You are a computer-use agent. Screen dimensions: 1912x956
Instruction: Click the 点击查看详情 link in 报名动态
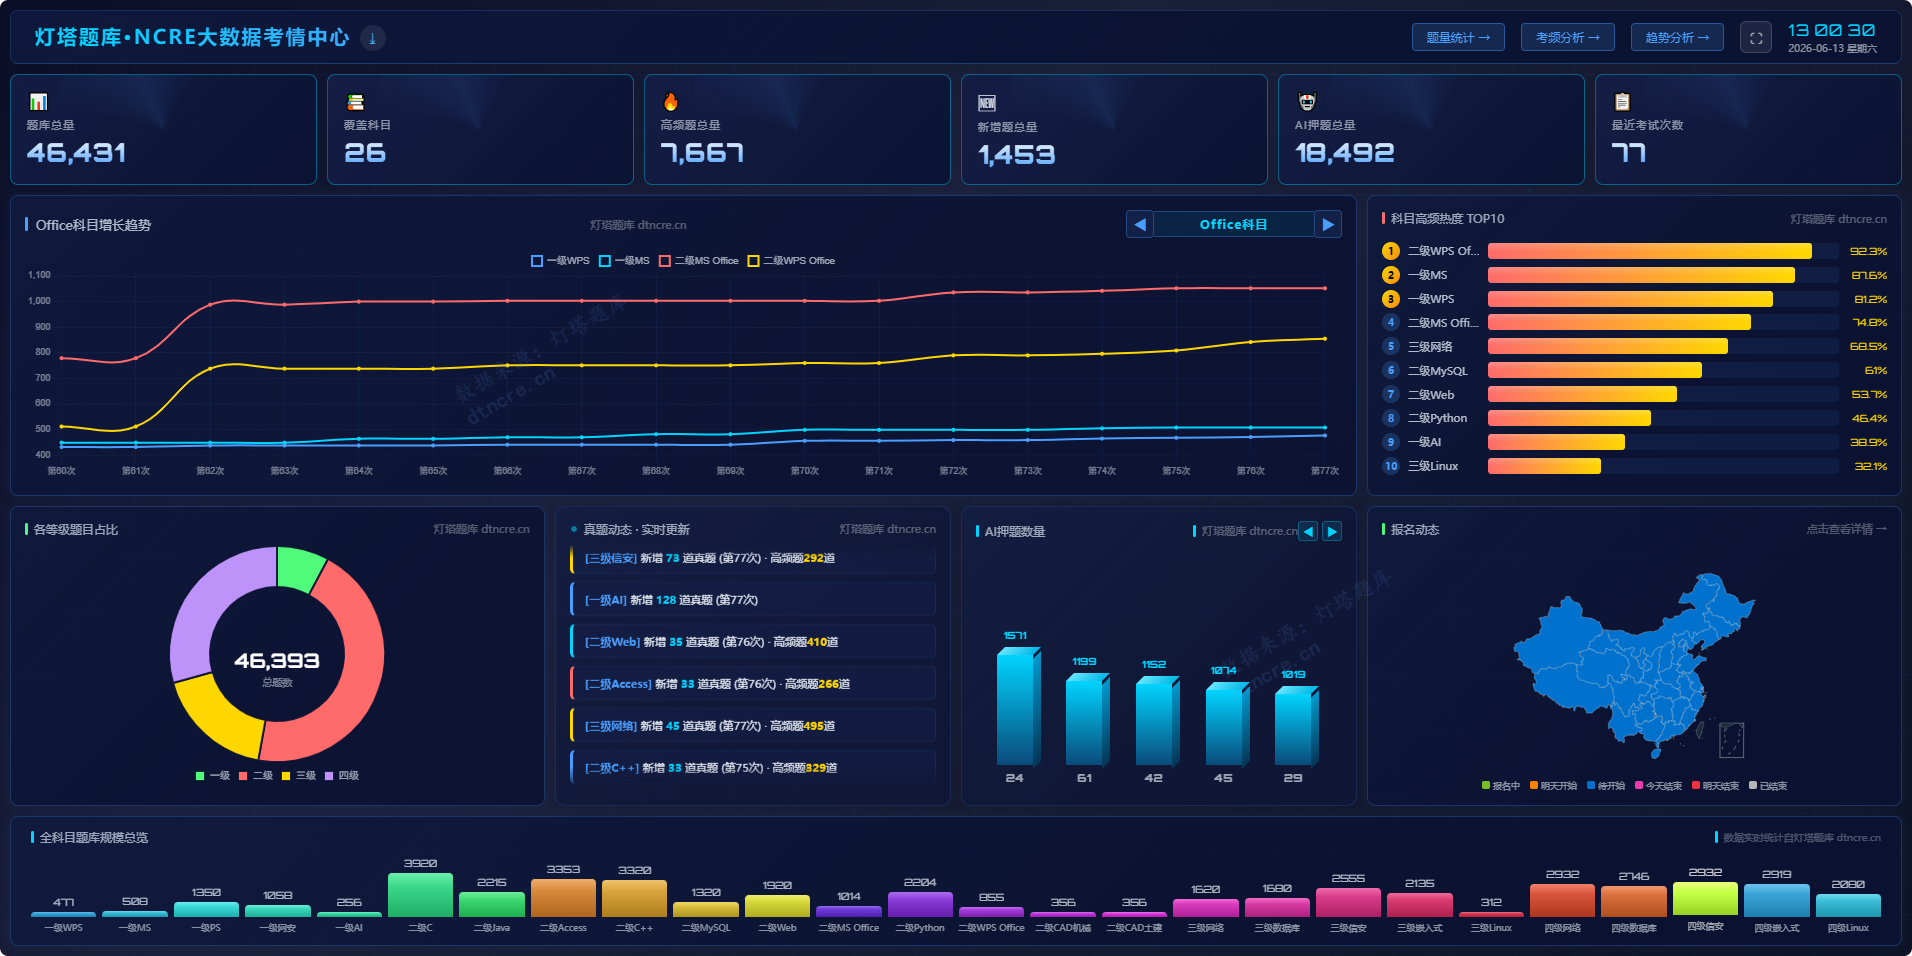click(1846, 529)
